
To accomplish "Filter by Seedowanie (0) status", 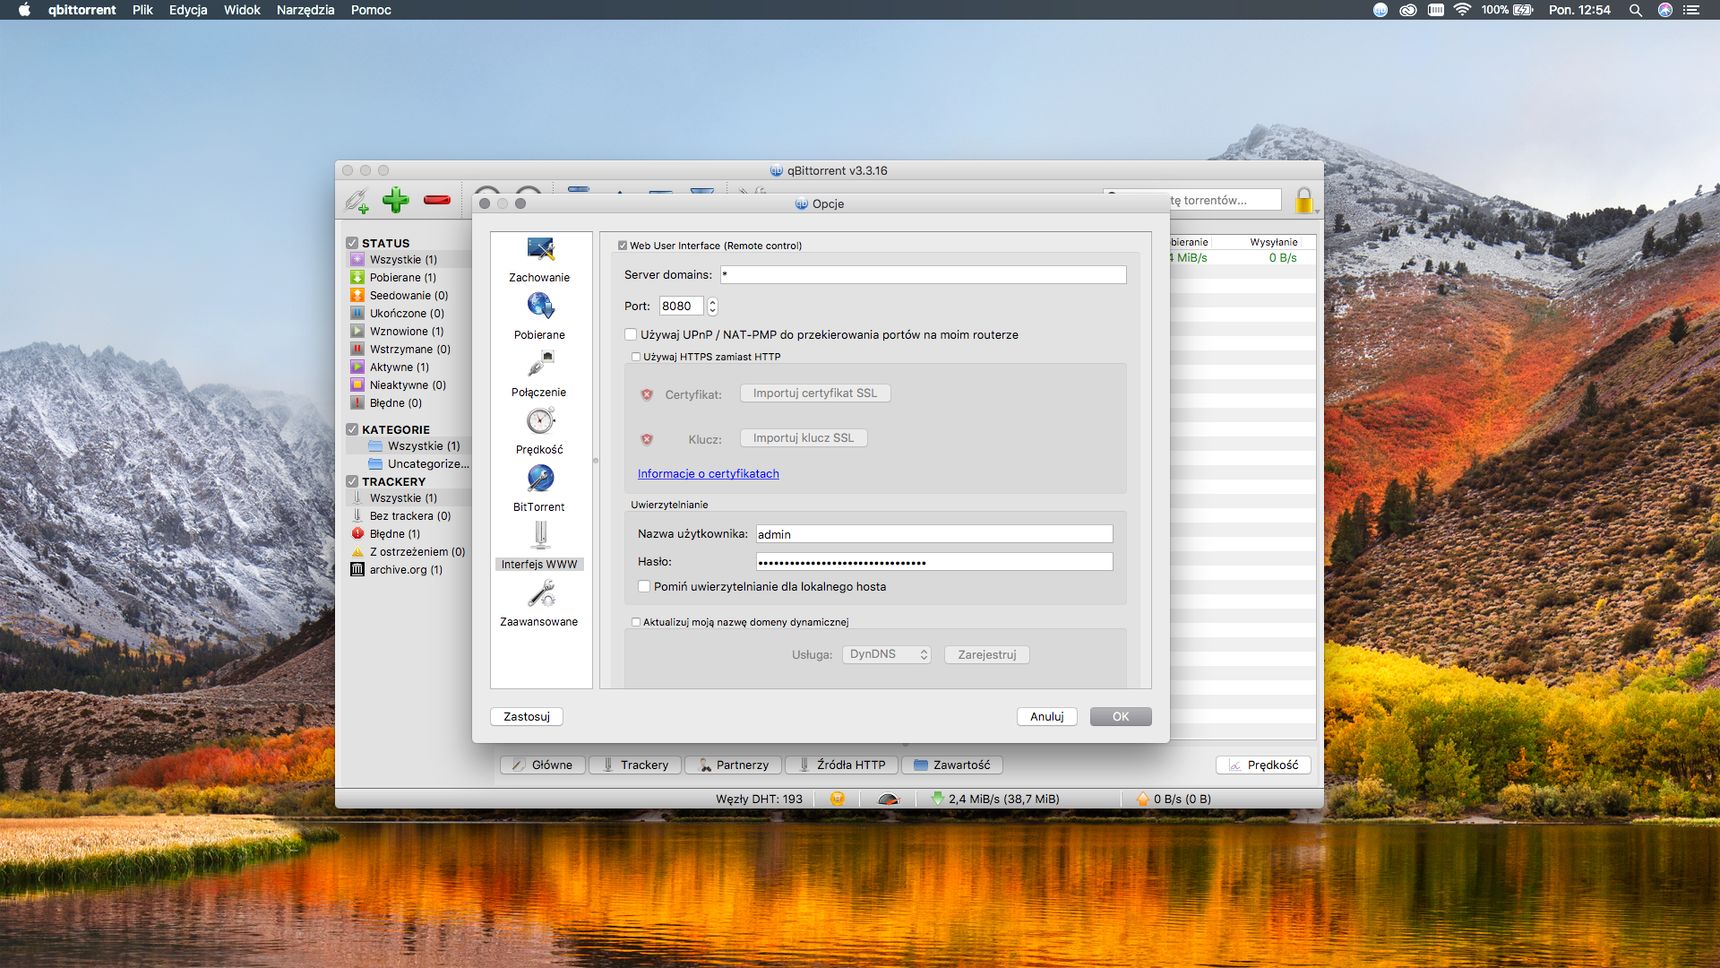I will [408, 295].
